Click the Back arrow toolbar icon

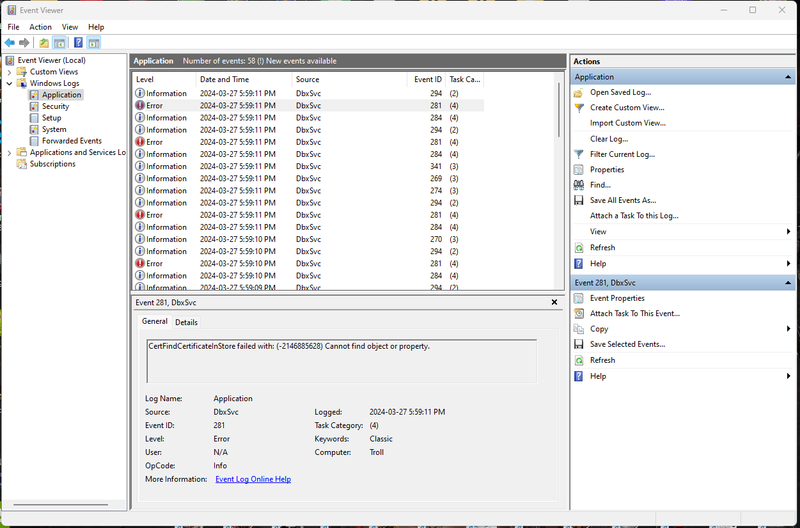pyautogui.click(x=10, y=43)
